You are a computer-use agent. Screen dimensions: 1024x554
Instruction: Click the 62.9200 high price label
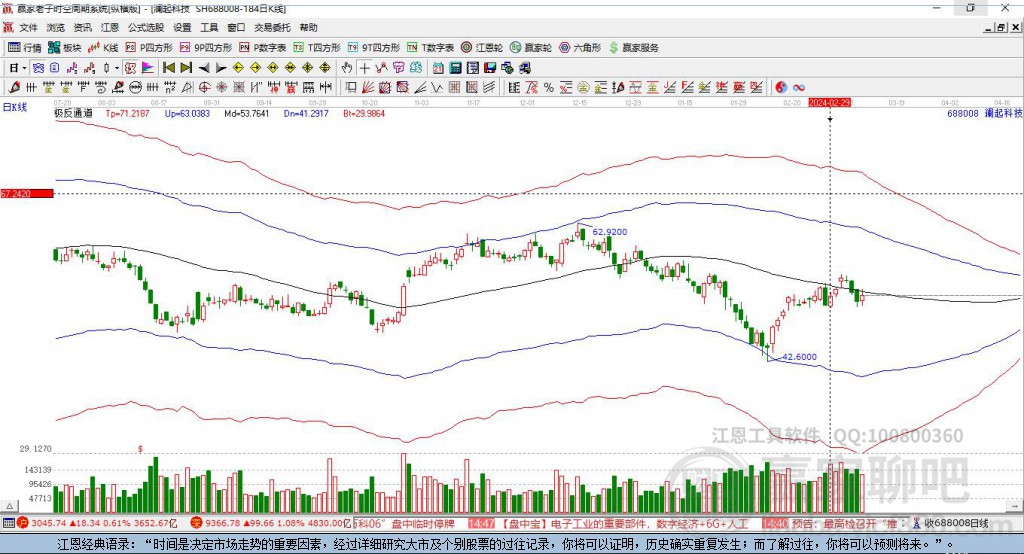(x=610, y=232)
